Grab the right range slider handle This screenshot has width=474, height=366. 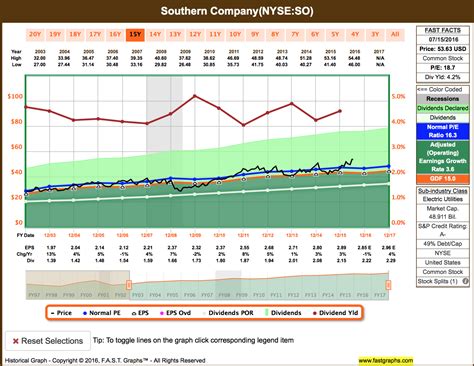click(x=388, y=285)
